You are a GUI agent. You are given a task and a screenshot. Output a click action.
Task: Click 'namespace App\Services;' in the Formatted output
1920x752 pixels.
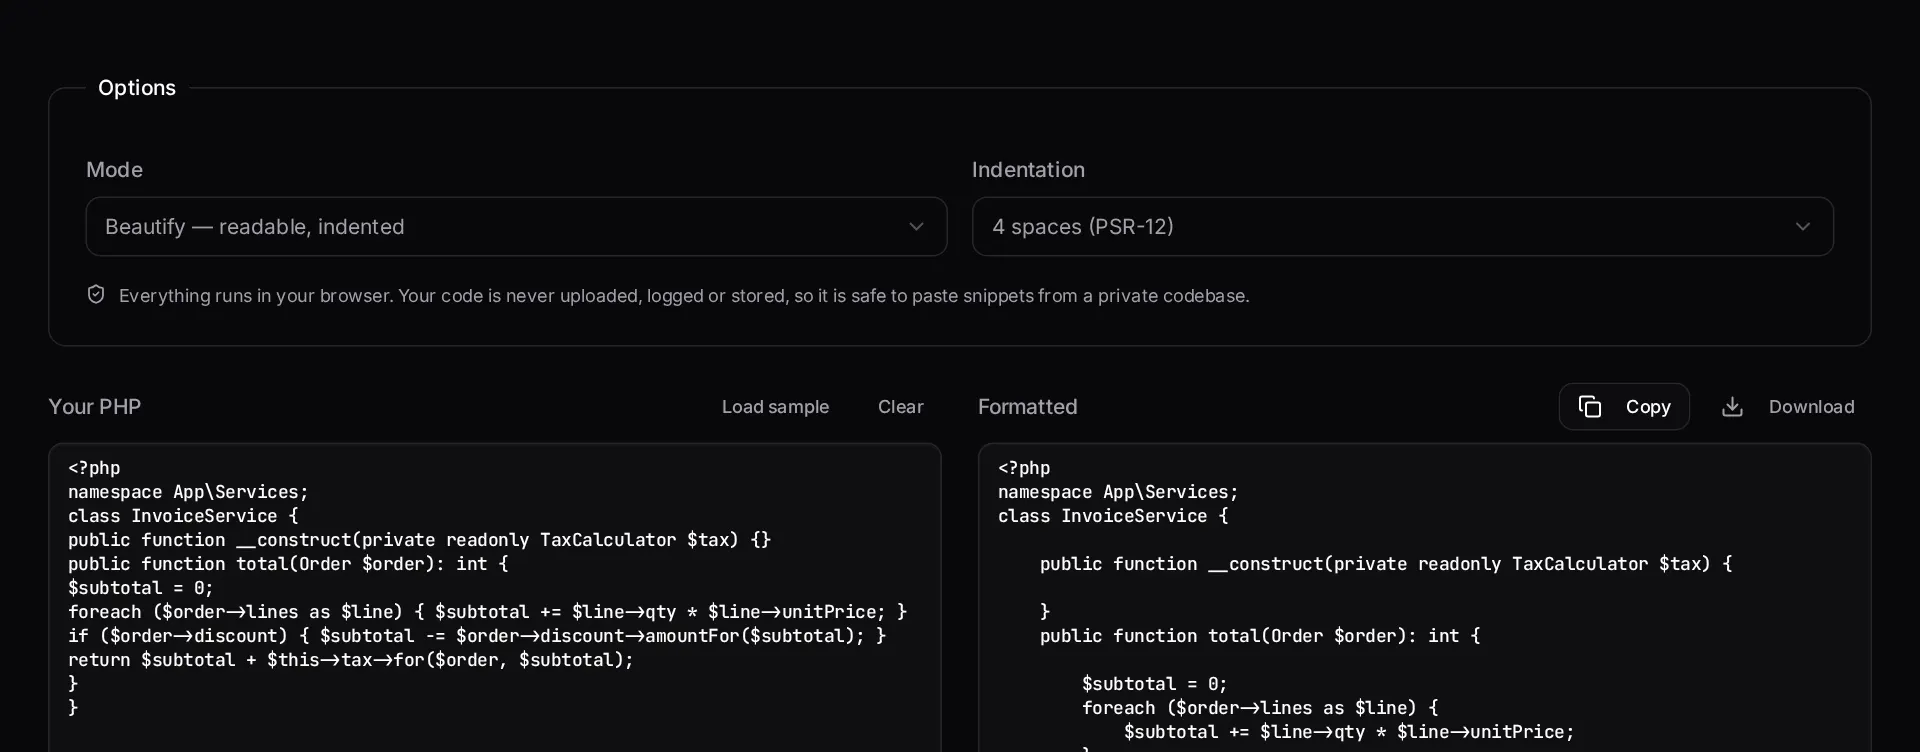pos(1118,492)
